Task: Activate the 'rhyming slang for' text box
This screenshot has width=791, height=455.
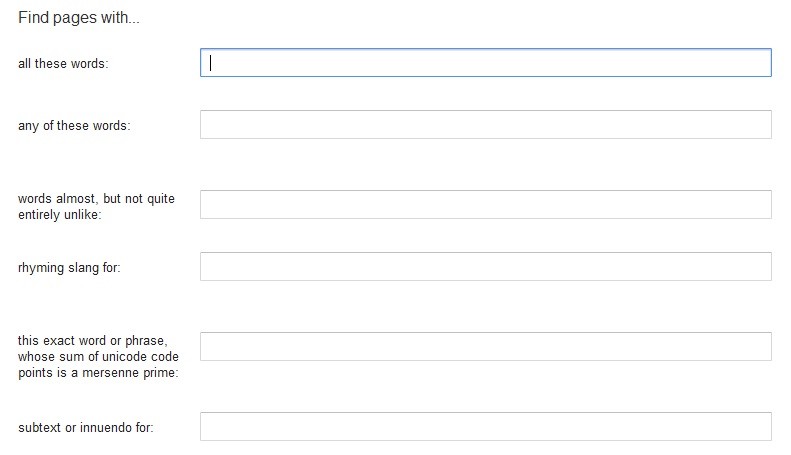Action: point(485,267)
